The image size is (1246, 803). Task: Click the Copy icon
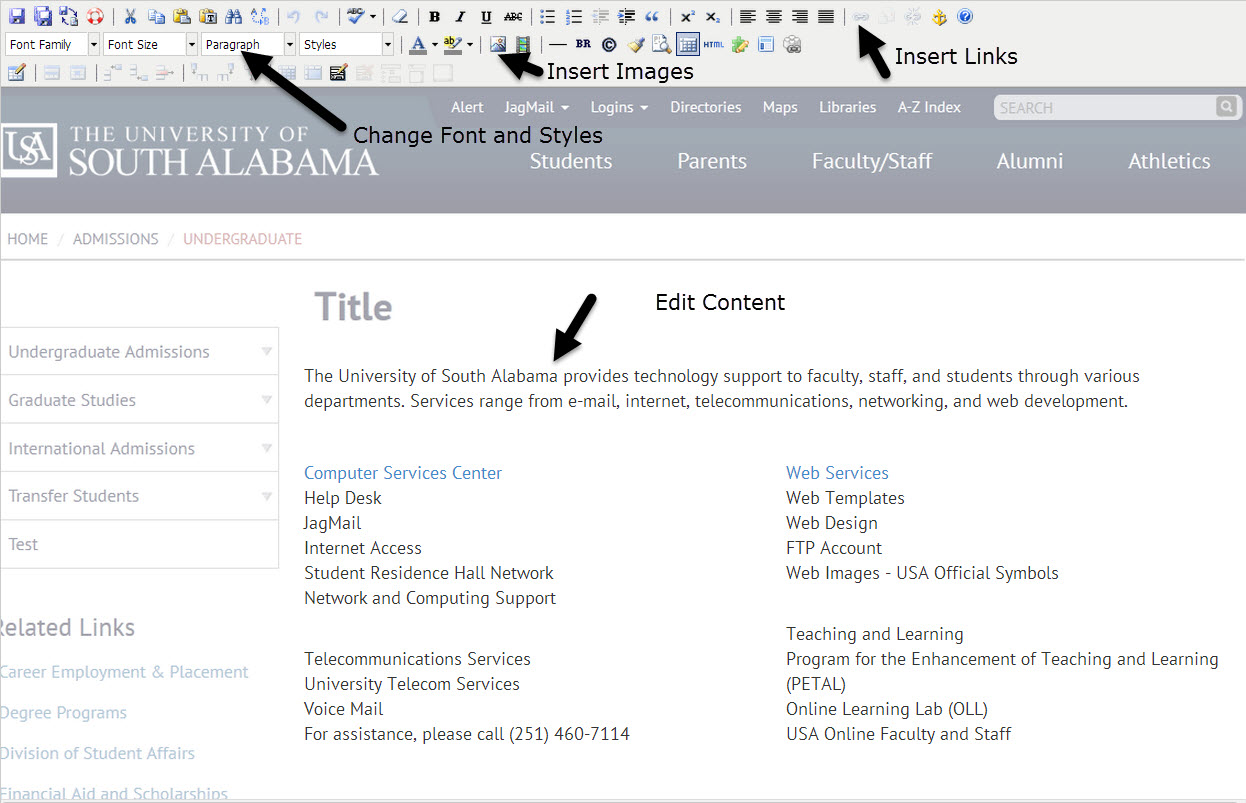[156, 16]
